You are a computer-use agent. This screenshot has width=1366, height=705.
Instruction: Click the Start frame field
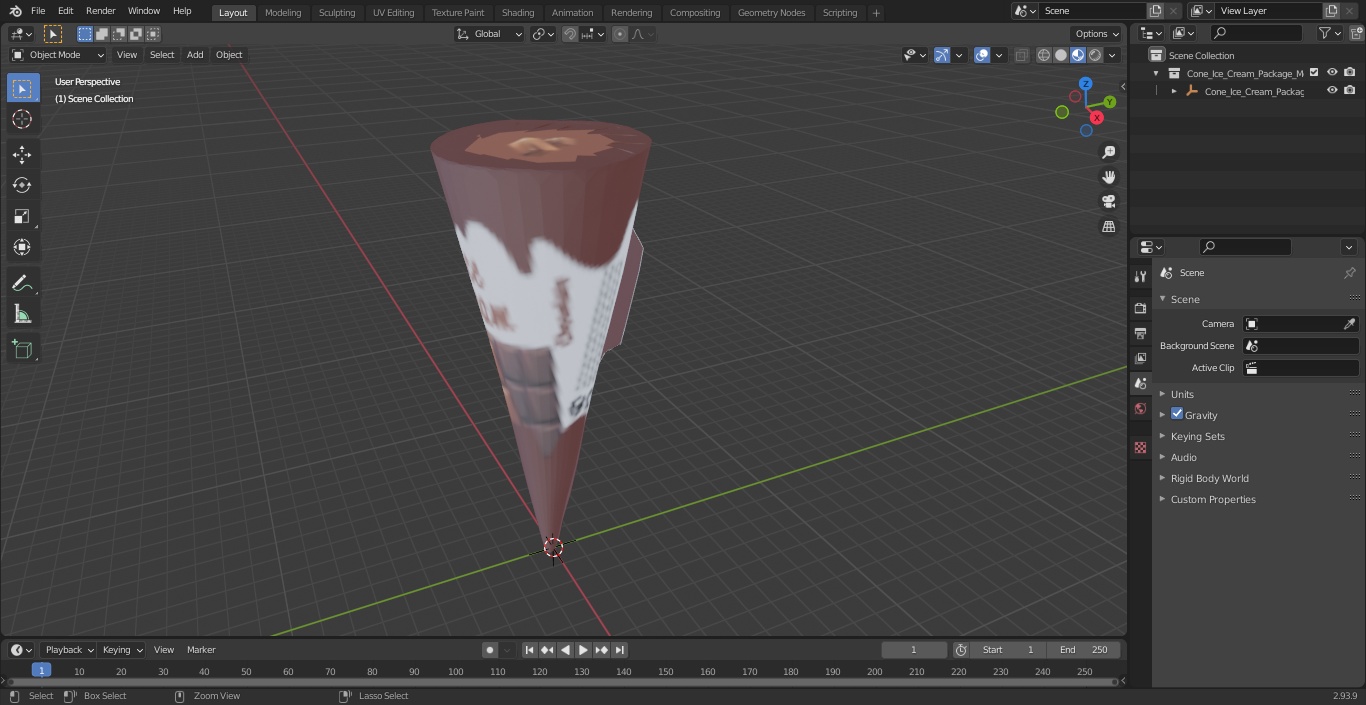1008,650
